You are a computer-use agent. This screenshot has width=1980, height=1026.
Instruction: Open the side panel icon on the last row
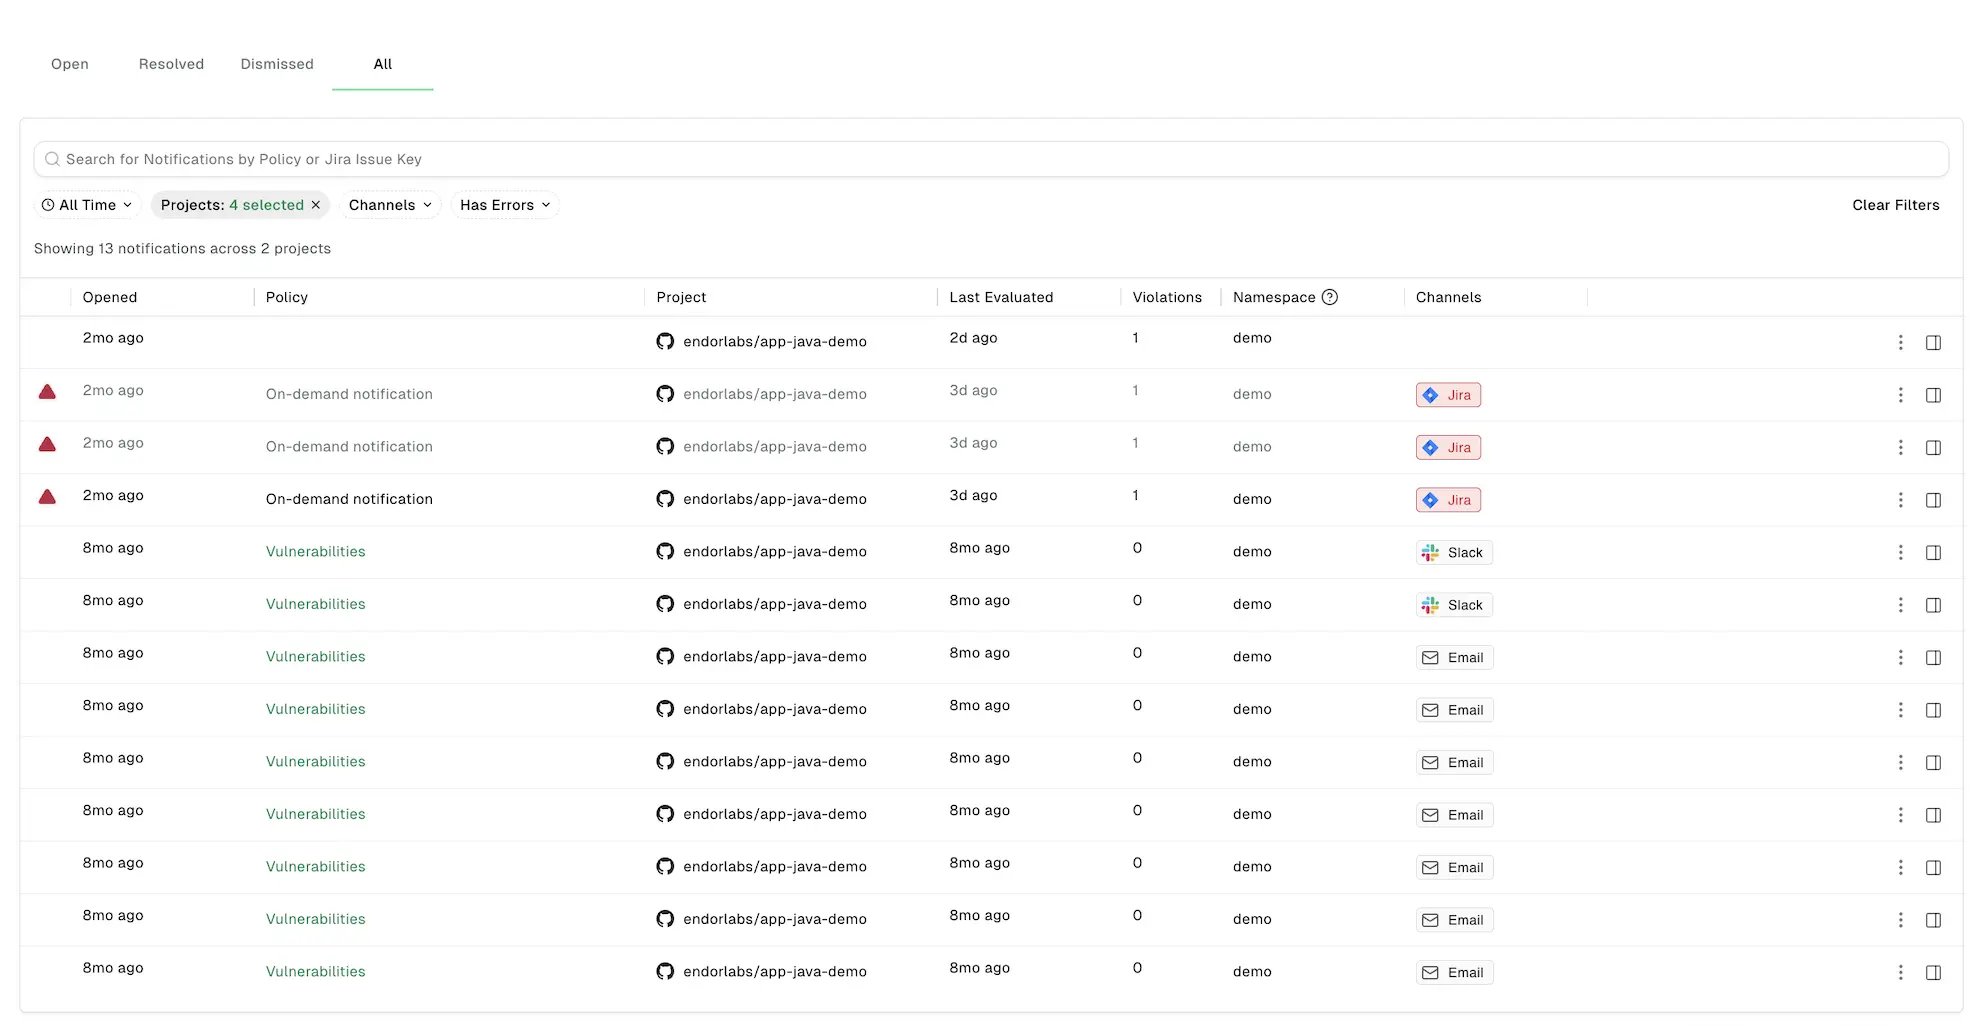(1933, 972)
